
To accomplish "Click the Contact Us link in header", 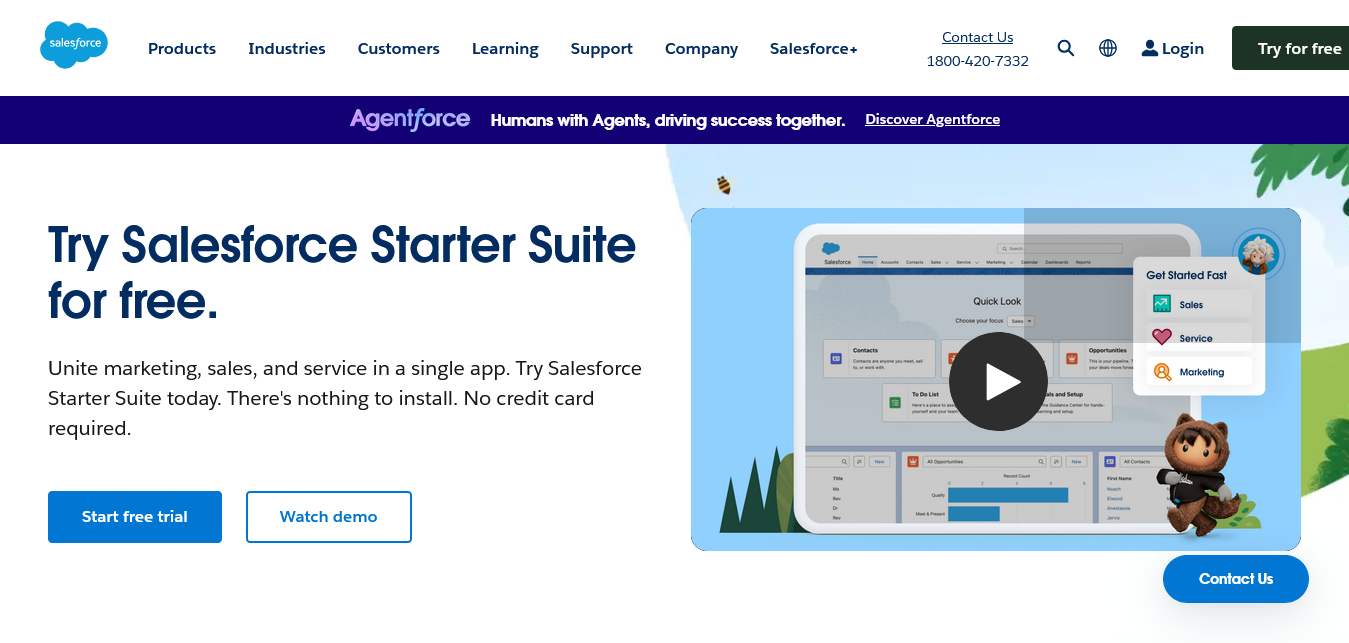I will coord(978,37).
